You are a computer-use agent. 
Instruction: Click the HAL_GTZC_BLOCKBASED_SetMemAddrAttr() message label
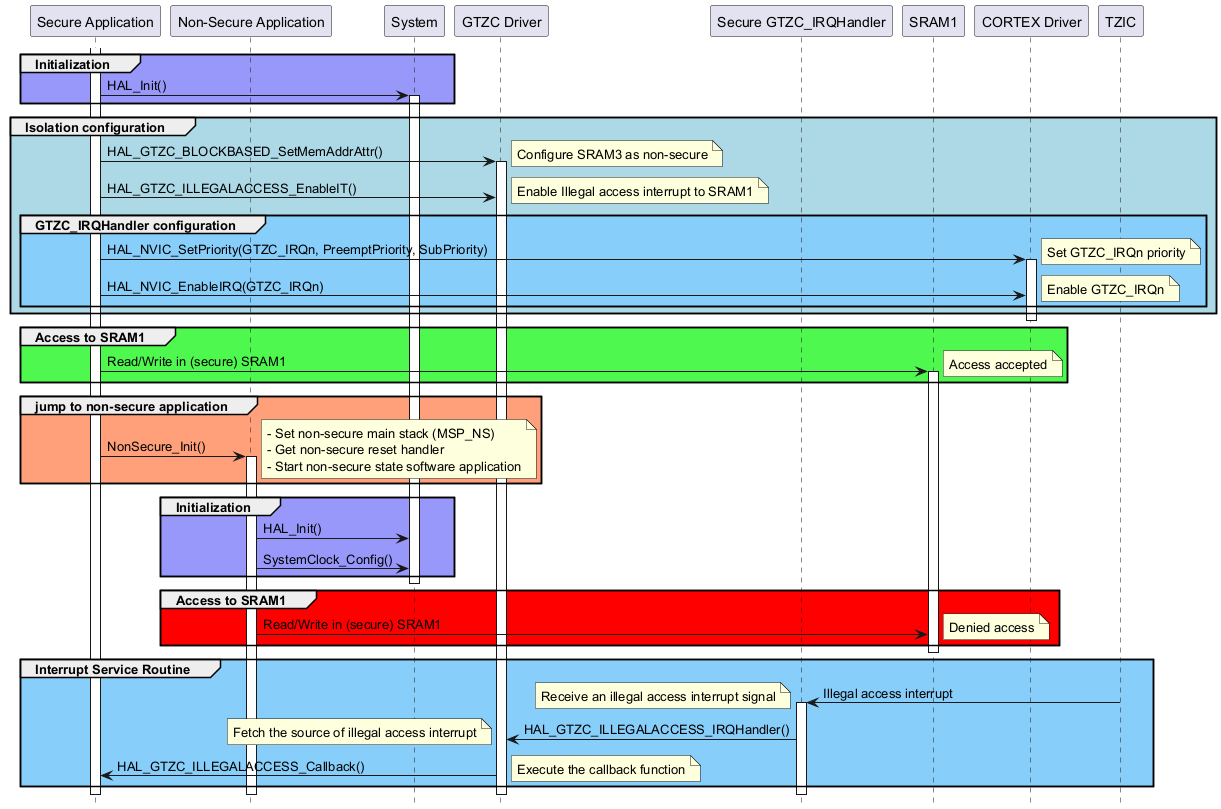coord(244,152)
